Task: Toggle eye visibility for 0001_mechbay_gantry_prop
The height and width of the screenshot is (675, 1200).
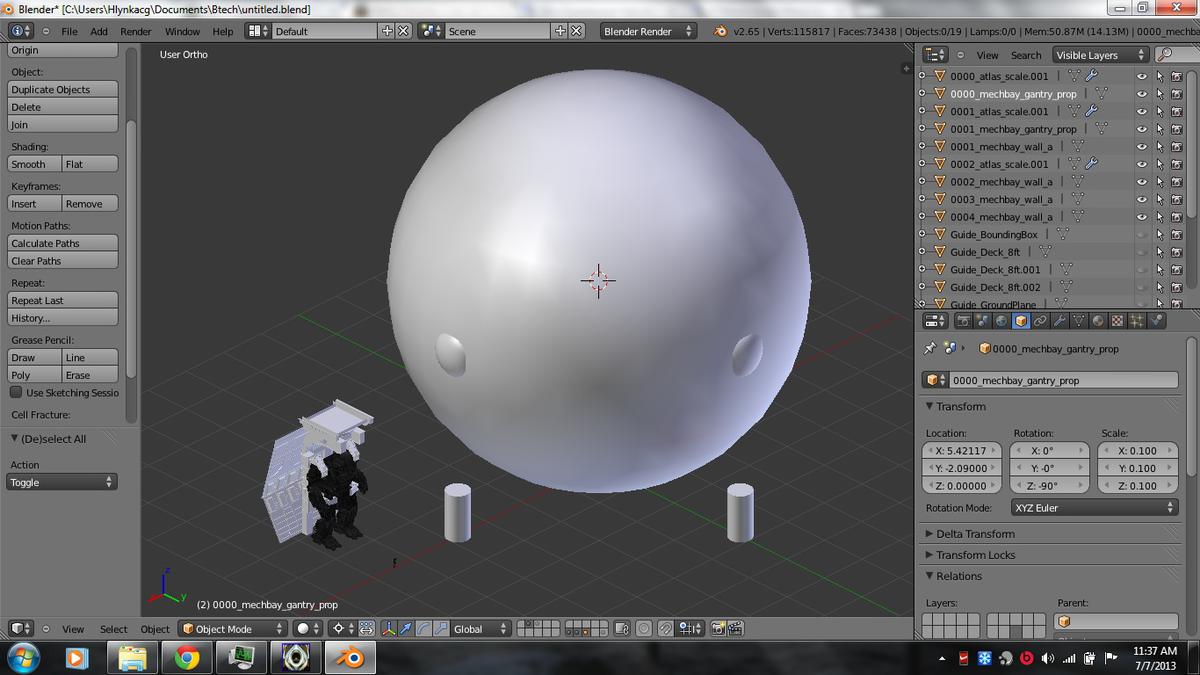Action: click(x=1141, y=129)
